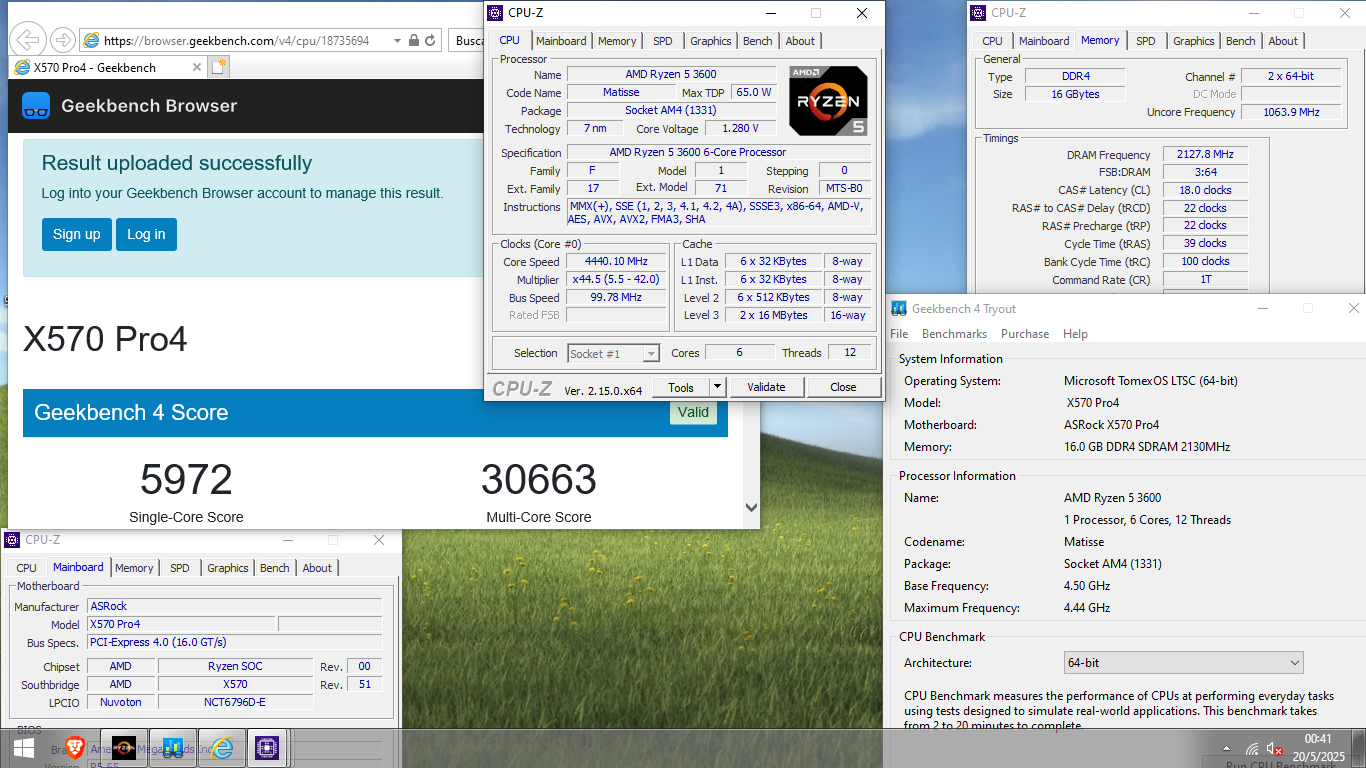1366x768 pixels.
Task: Open a new browser tab
Action: [218, 67]
